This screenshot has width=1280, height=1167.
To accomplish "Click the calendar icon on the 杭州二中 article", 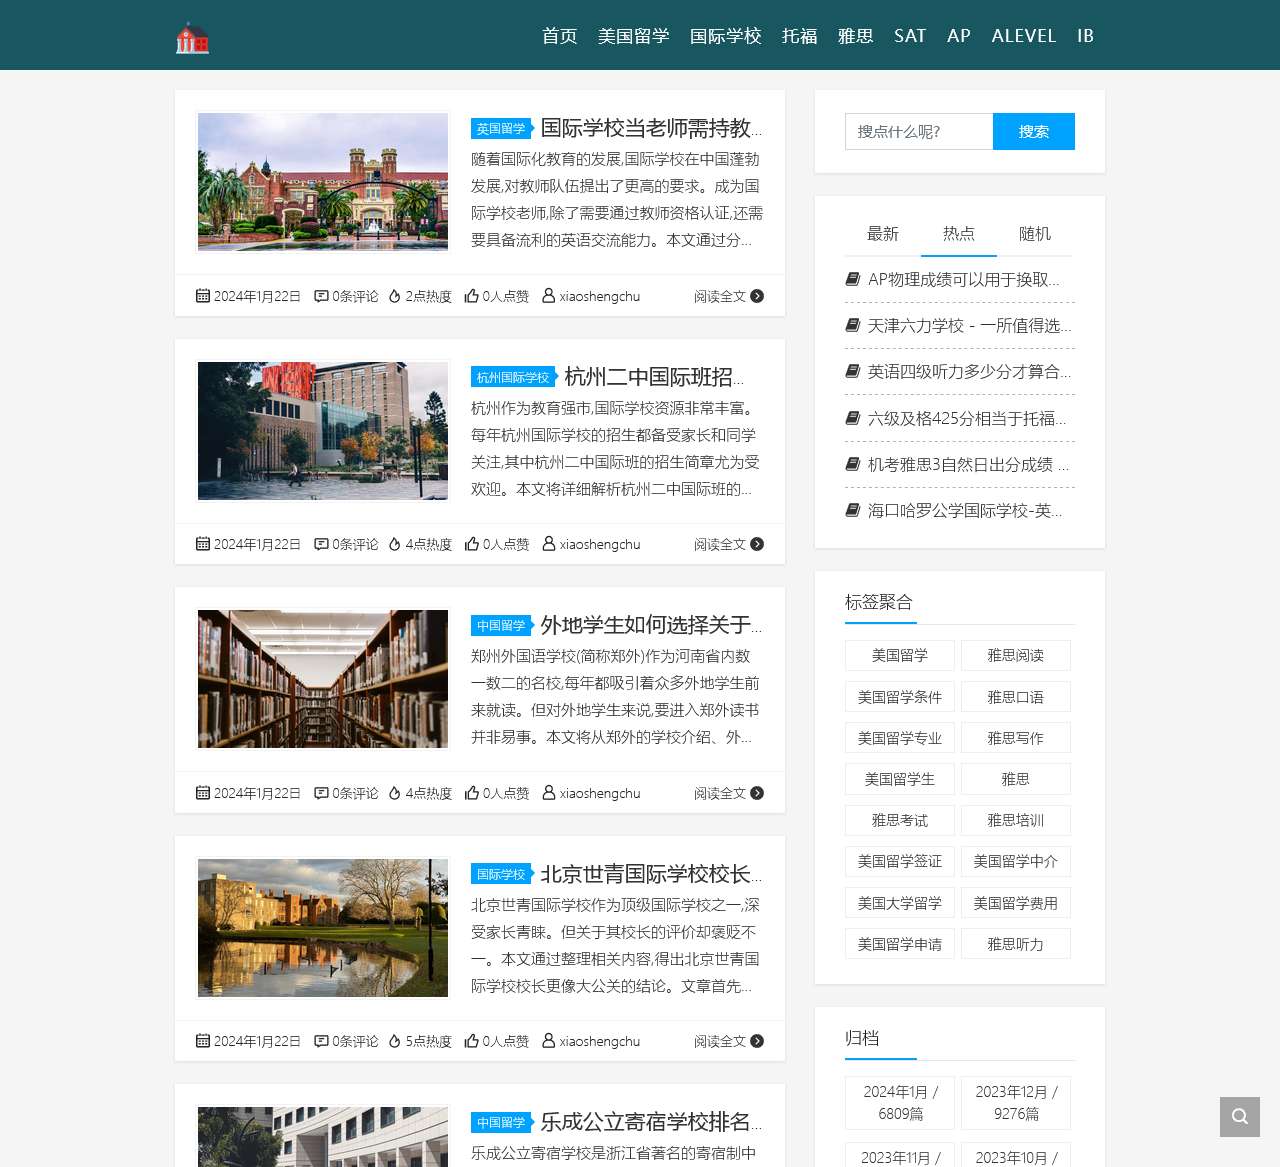I will [203, 544].
